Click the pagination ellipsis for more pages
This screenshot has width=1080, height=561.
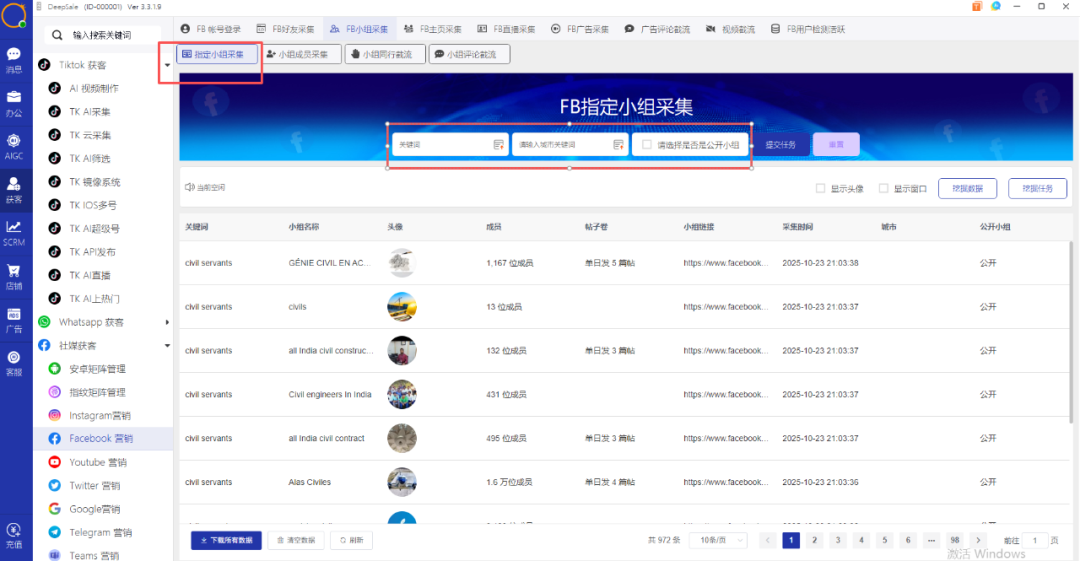tap(931, 540)
